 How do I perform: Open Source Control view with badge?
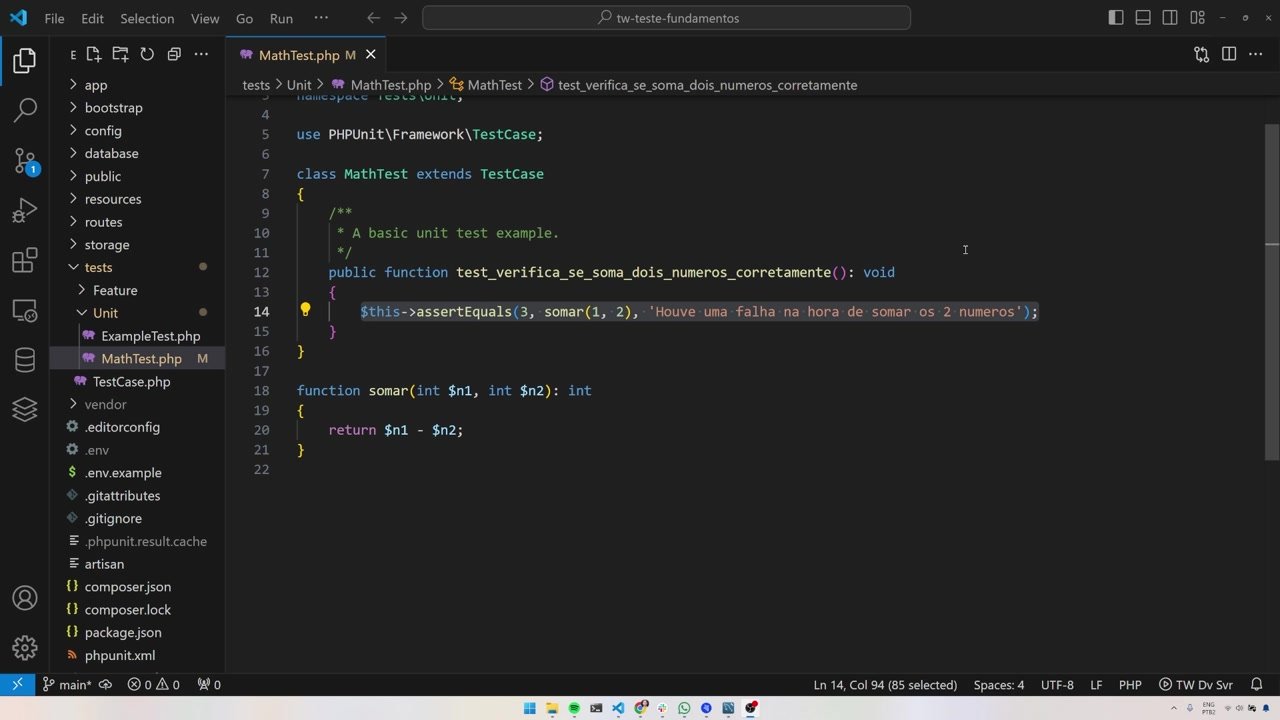25,160
